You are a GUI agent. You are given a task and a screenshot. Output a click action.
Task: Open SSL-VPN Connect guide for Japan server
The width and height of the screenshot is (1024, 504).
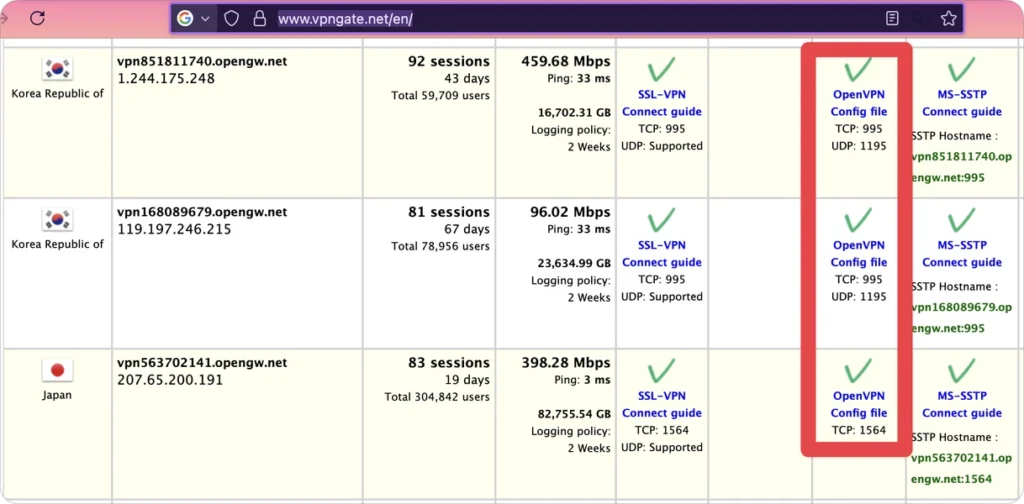pos(662,405)
